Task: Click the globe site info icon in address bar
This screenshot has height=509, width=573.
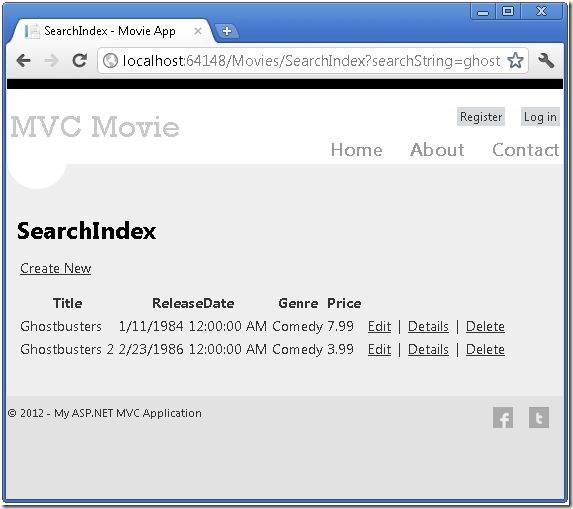Action: click(x=110, y=61)
